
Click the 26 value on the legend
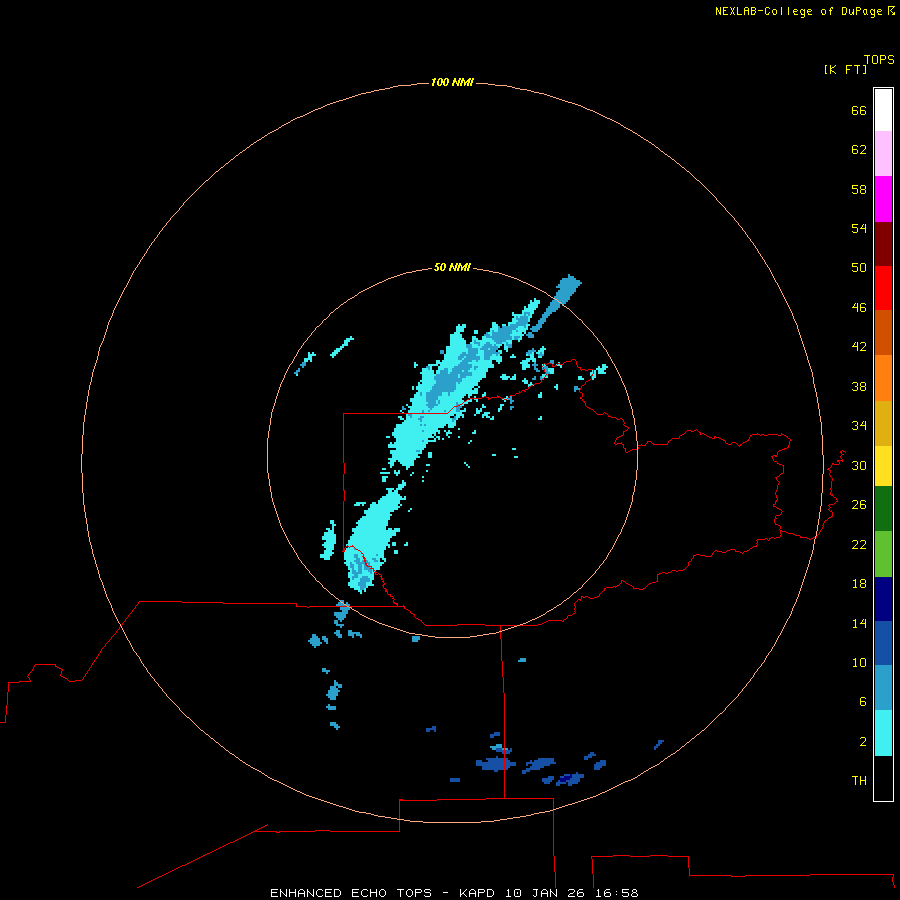(x=859, y=505)
